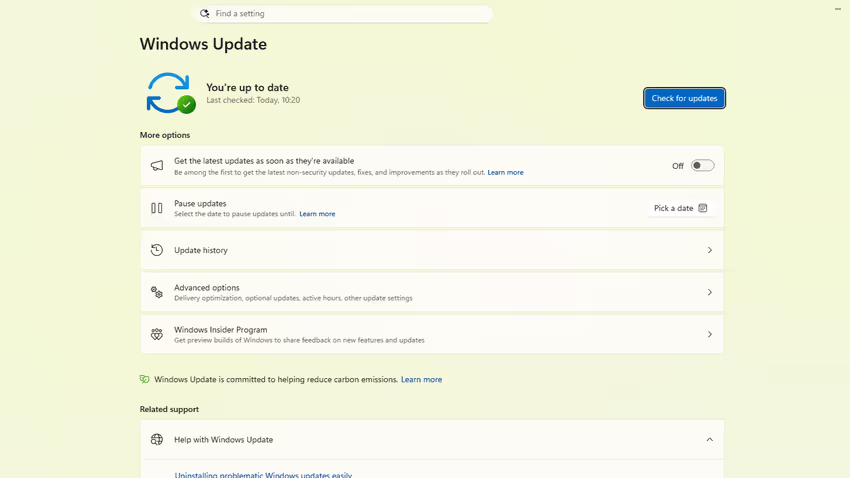Click the green leaf carbon emissions icon
The height and width of the screenshot is (478, 850).
(x=144, y=379)
